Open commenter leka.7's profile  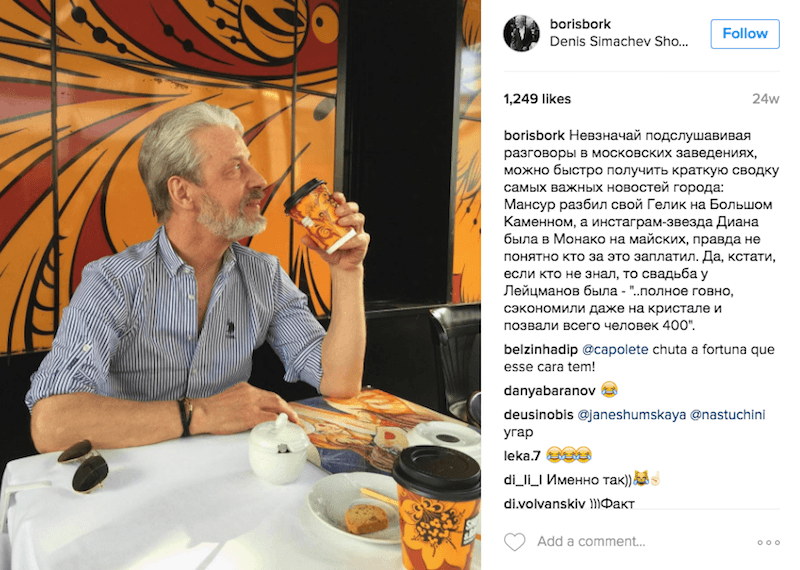click(522, 455)
